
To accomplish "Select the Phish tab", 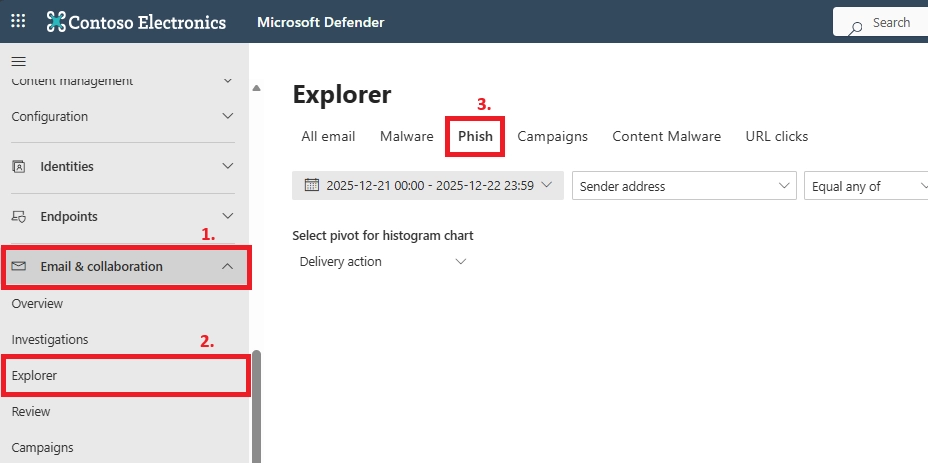I will [475, 136].
